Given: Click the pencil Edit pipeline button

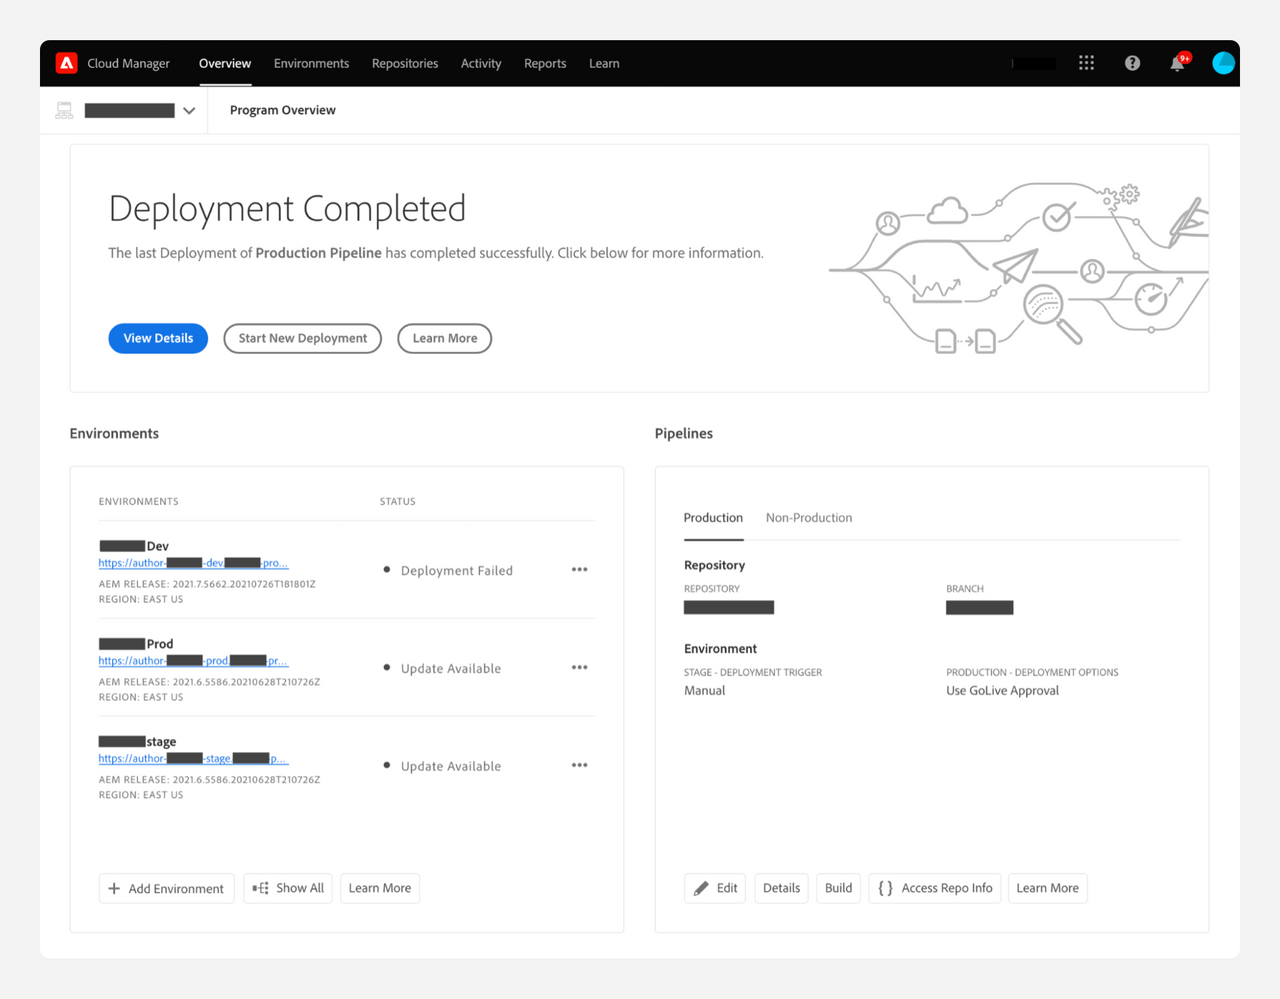Looking at the screenshot, I should (x=715, y=888).
